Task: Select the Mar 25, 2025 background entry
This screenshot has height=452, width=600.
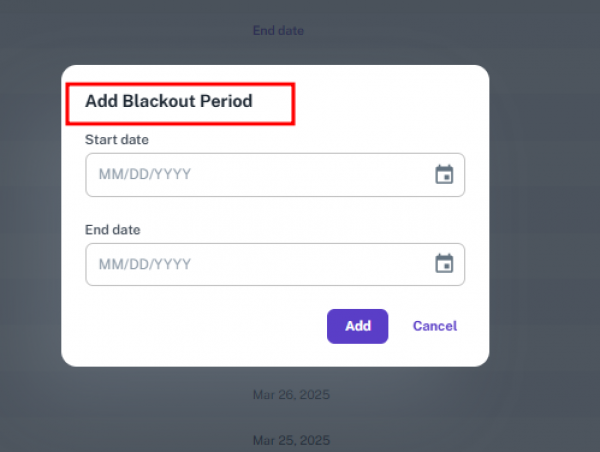Action: tap(291, 440)
